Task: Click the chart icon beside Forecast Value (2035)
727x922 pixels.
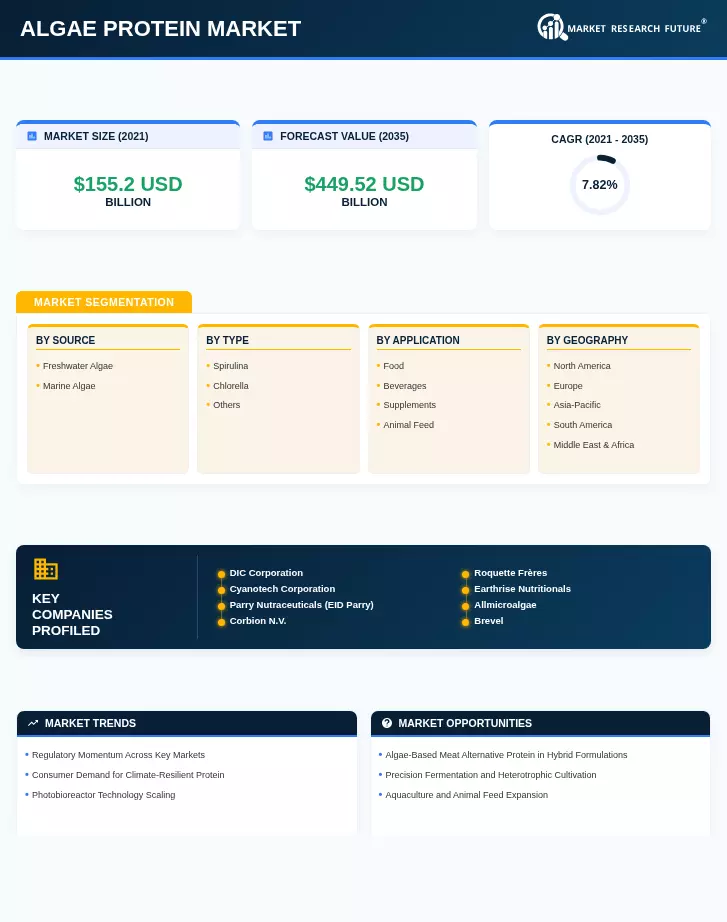Action: tap(268, 136)
